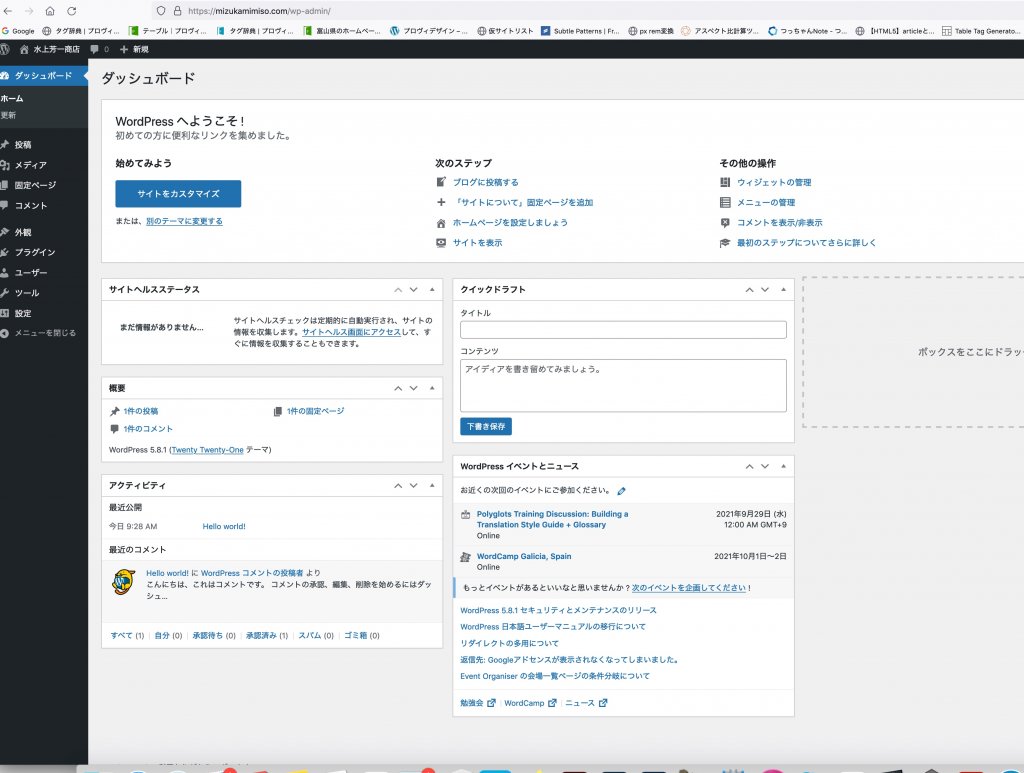Click the ウィジェットの管理 link
1024x773 pixels.
coord(773,183)
